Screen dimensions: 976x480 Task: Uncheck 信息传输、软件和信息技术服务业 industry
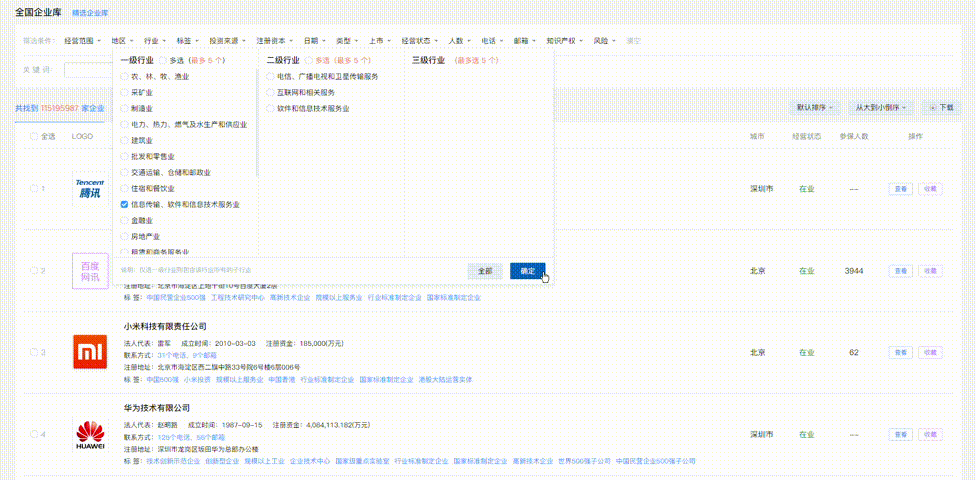[125, 204]
